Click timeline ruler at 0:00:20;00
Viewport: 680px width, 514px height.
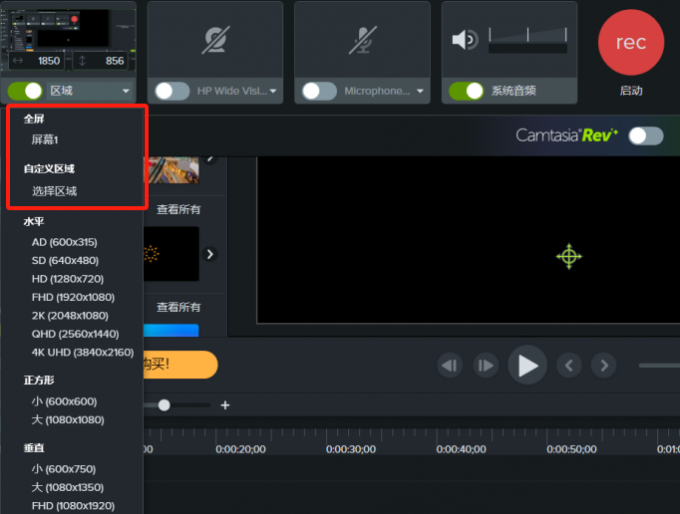pos(241,449)
